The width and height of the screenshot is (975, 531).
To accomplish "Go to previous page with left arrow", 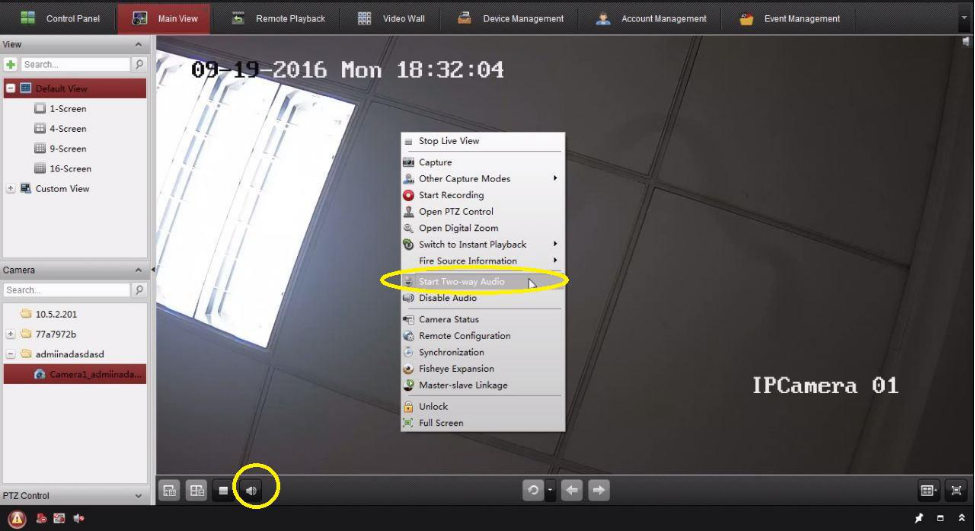I will [572, 490].
